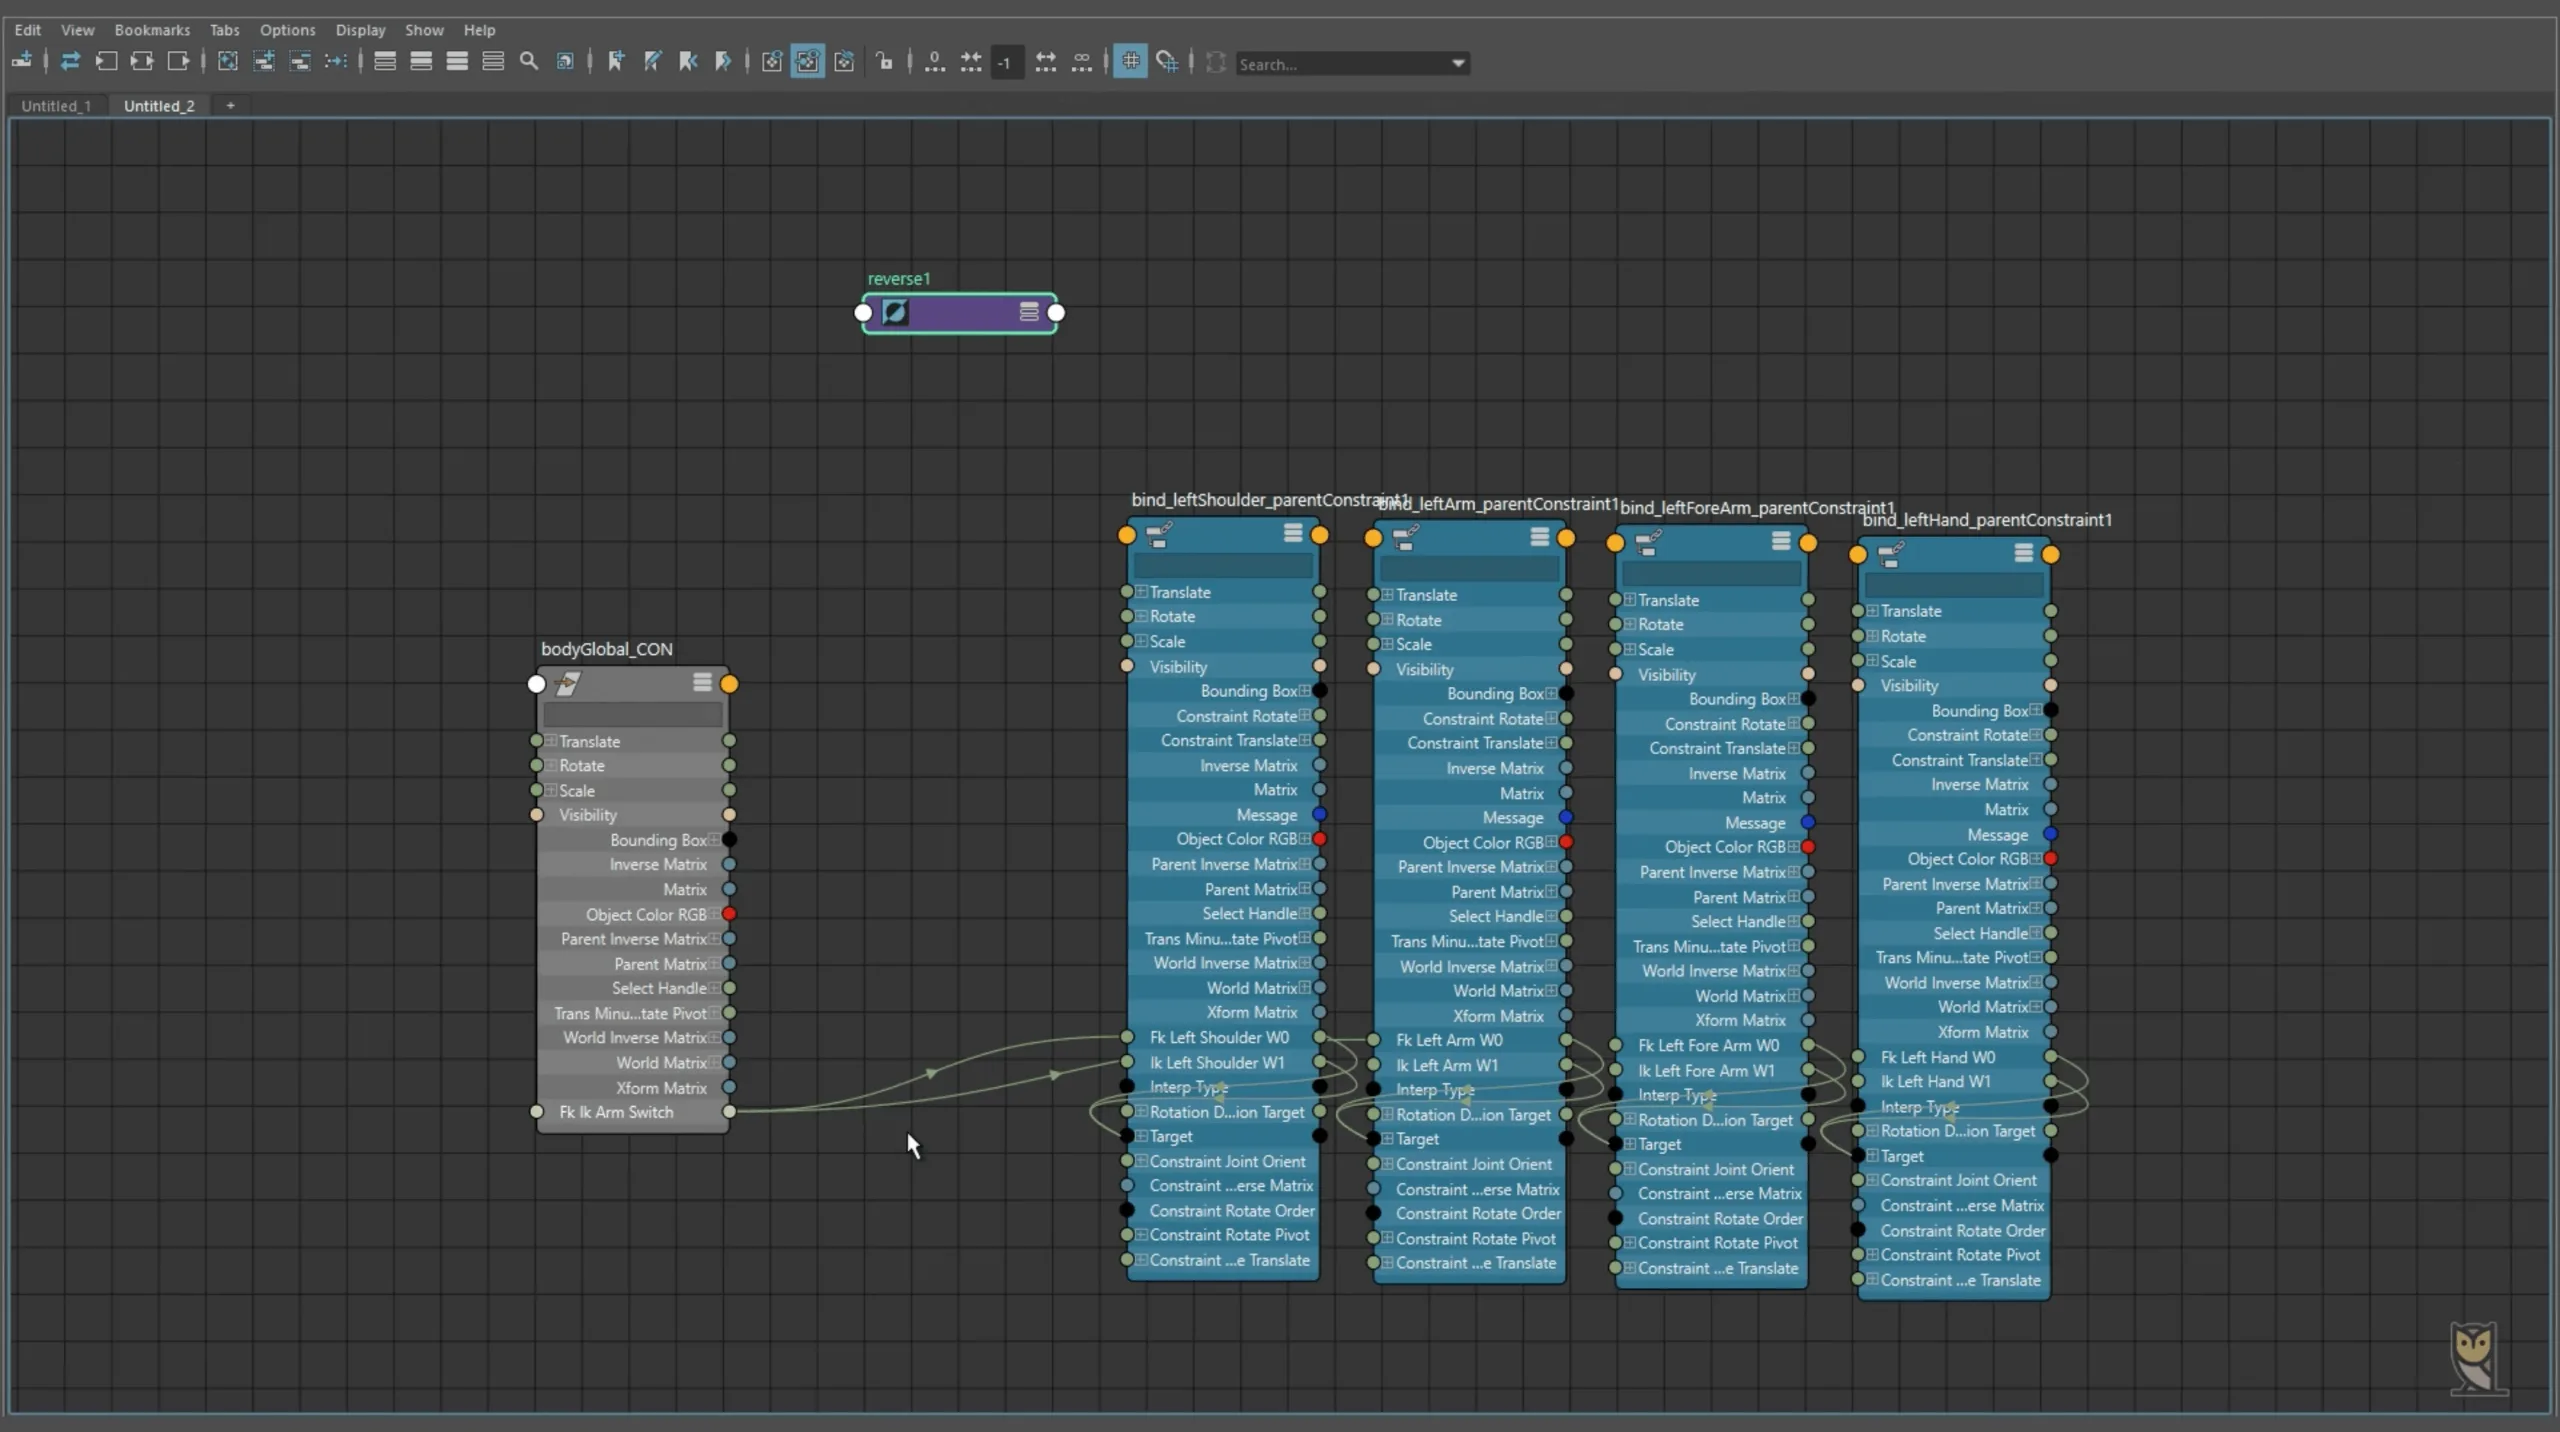Open the Options menu

[x=287, y=29]
